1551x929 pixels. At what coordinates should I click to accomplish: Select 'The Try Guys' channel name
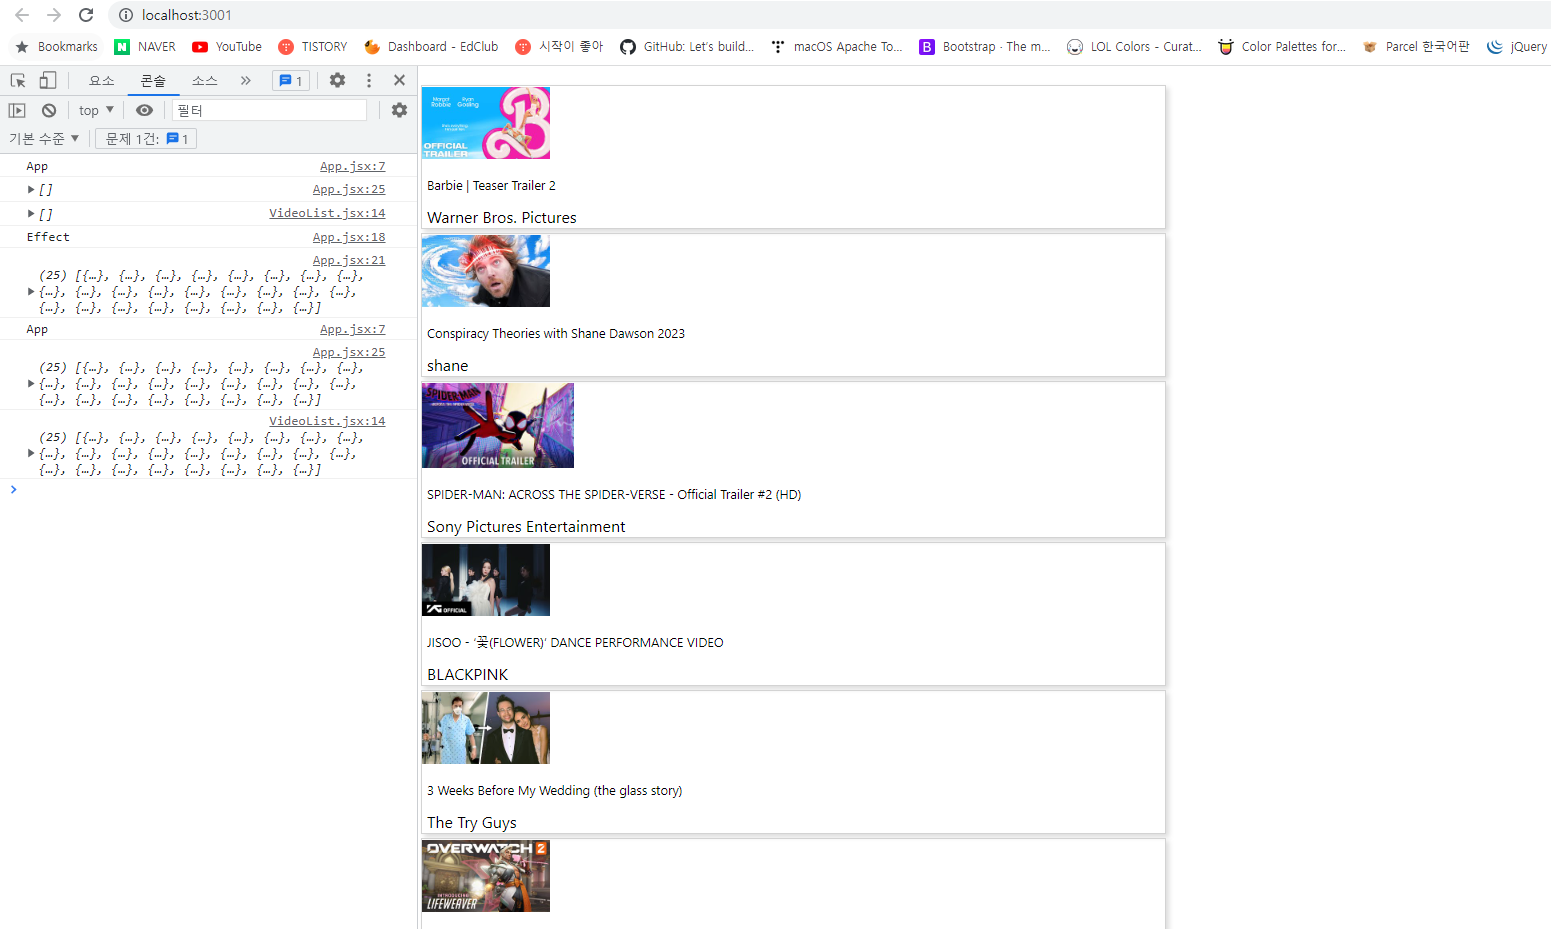point(472,823)
